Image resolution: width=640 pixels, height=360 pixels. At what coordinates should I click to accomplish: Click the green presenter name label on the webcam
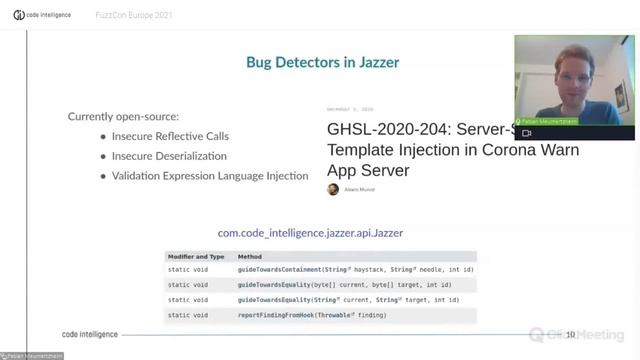547,121
